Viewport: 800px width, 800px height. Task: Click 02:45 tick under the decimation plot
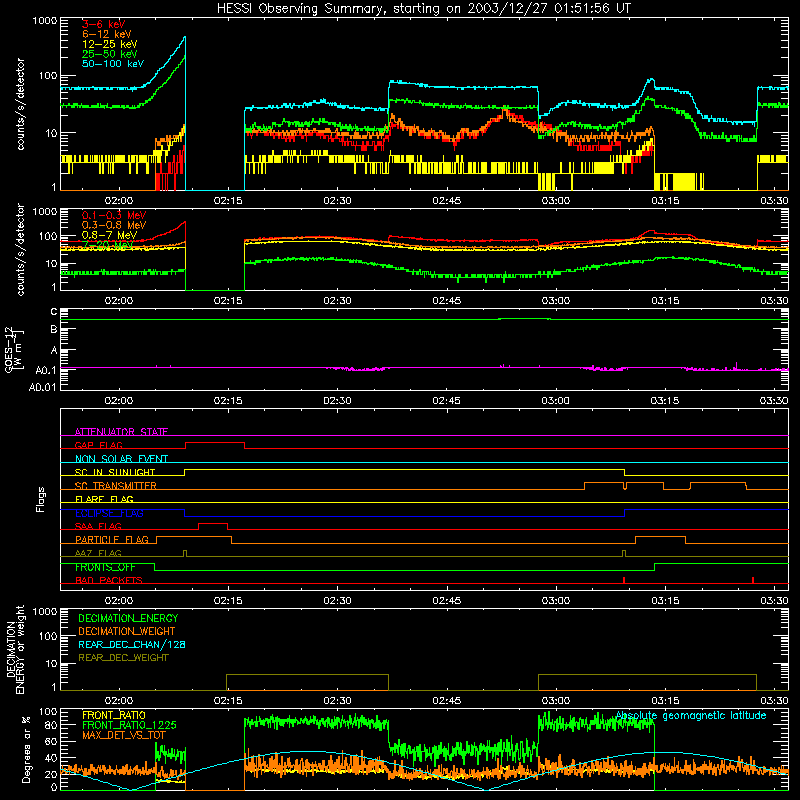tap(446, 701)
